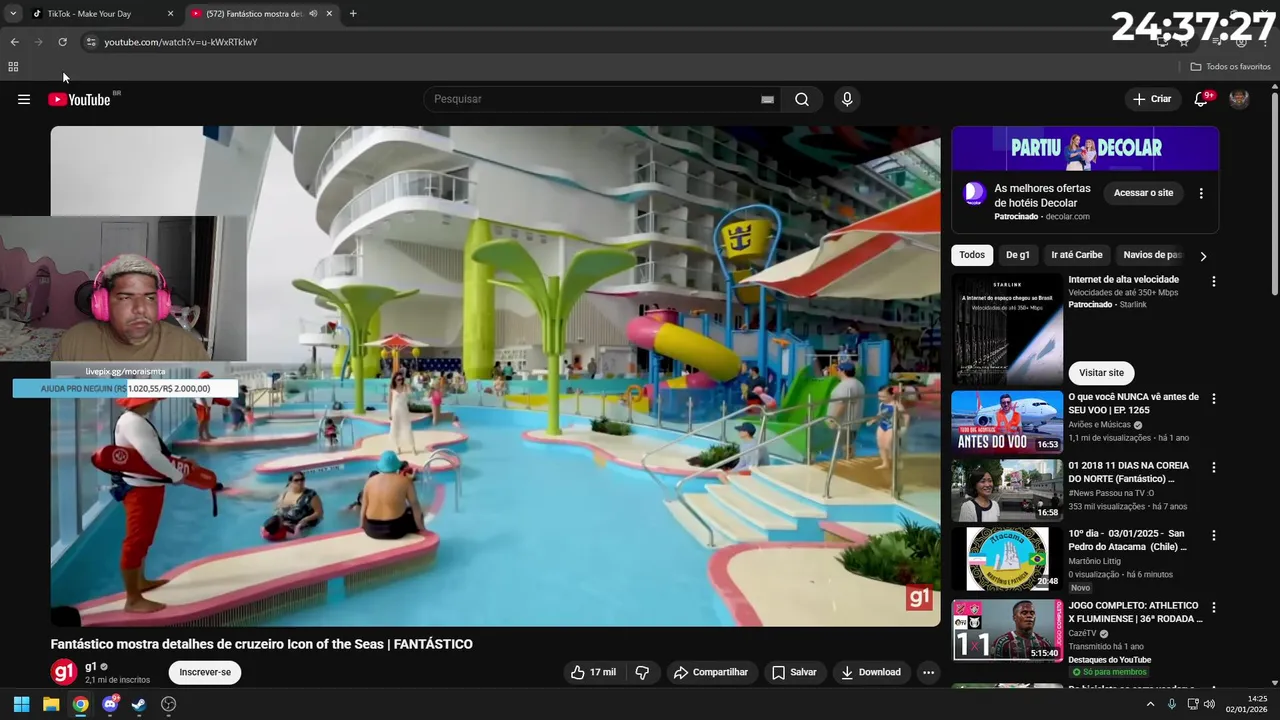
Task: Open File Explorer from the taskbar
Action: [x=51, y=704]
